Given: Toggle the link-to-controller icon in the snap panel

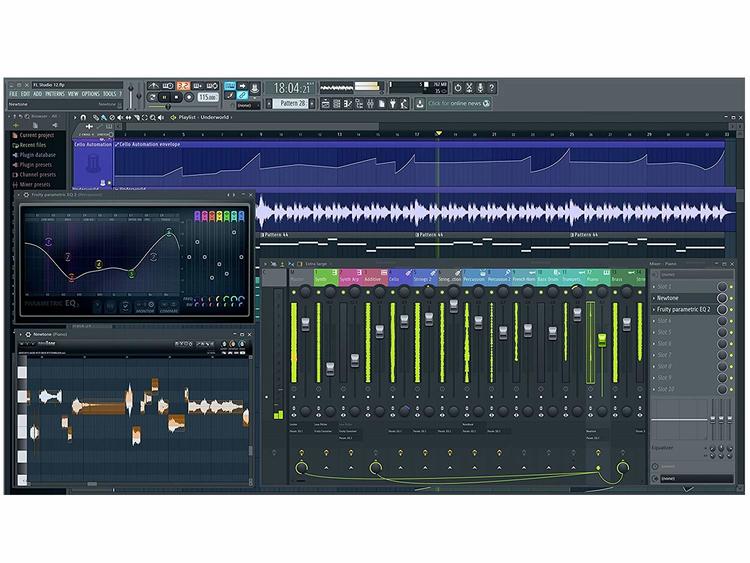Looking at the screenshot, I should [x=243, y=96].
